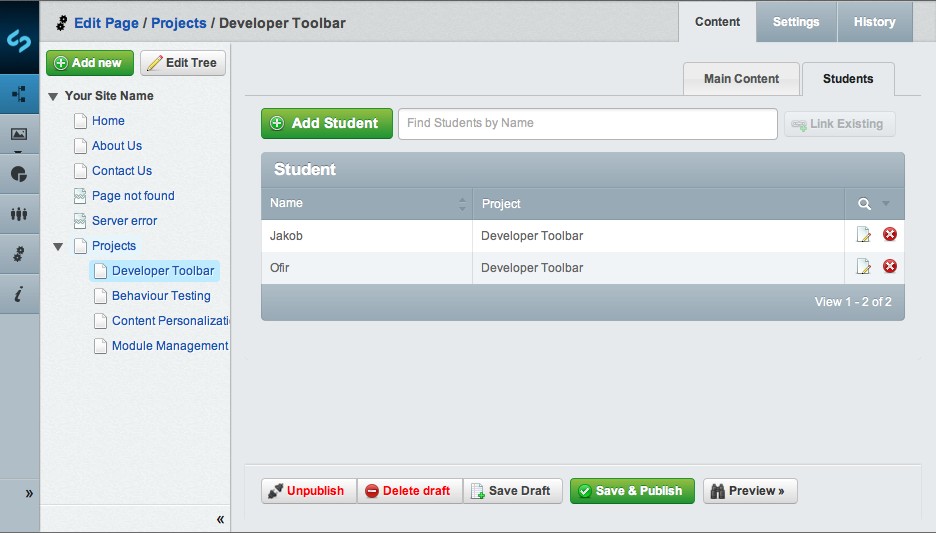Open the Files section image icon
This screenshot has height=533, width=936.
click(x=19, y=134)
